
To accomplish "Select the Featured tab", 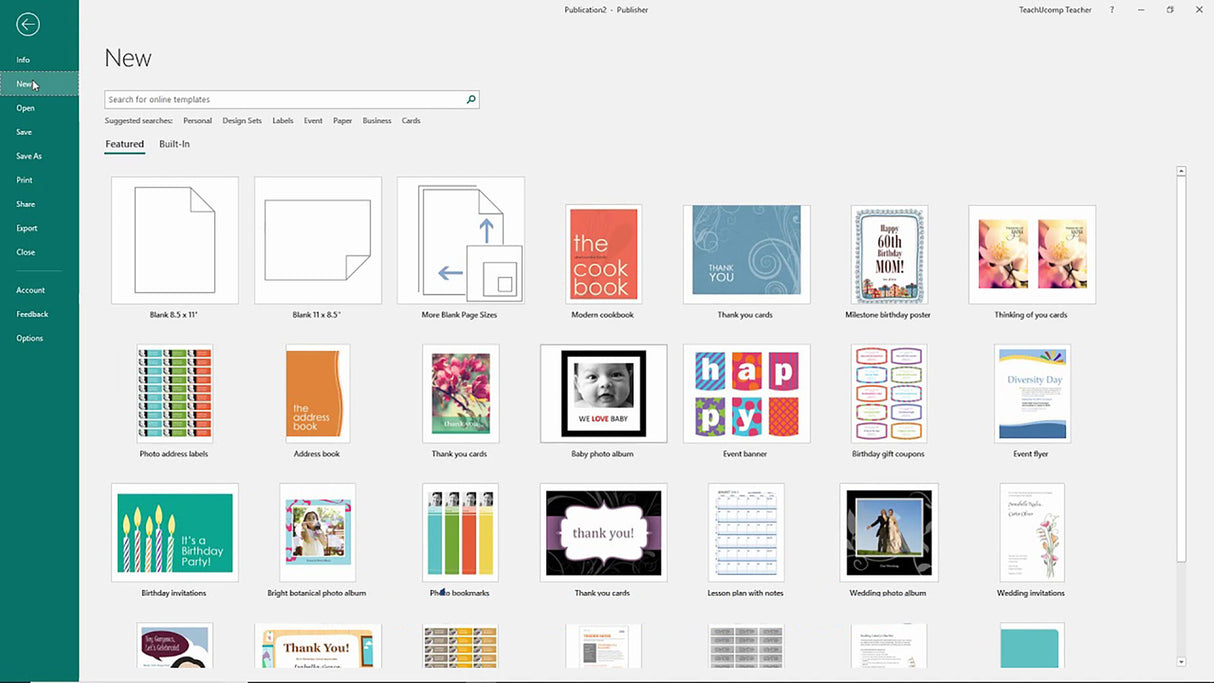I will (124, 143).
